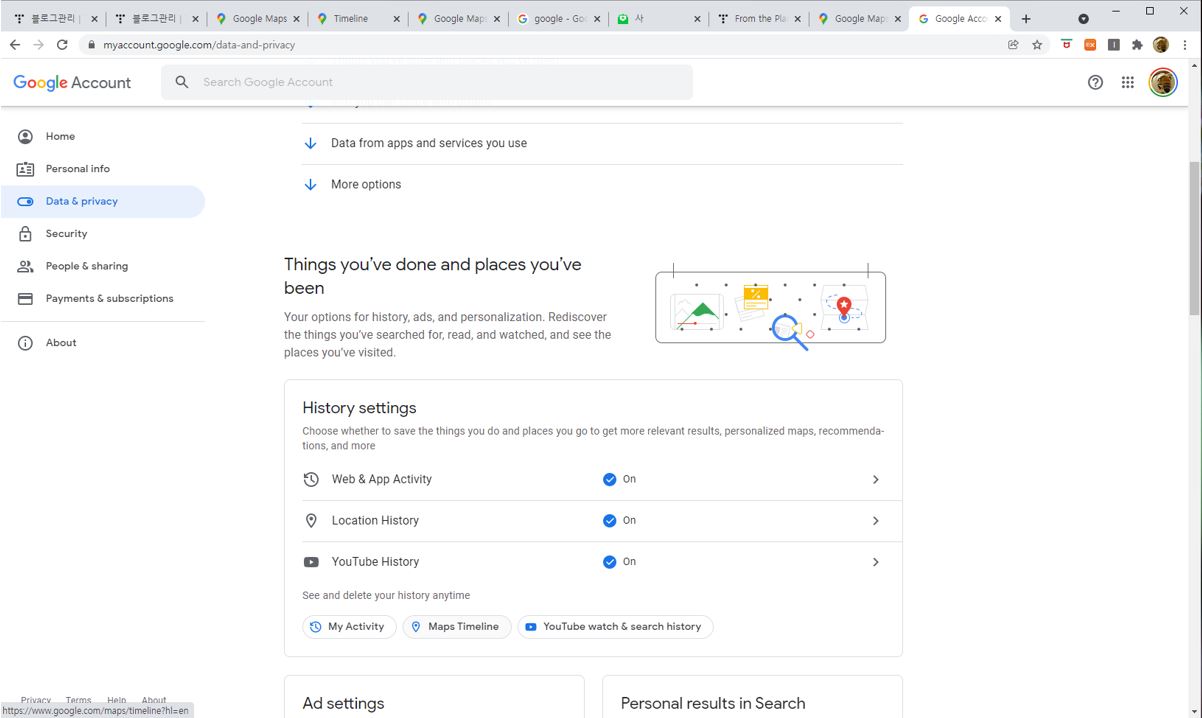Open Web & App Activity chevron
1202x718 pixels.
coord(875,479)
